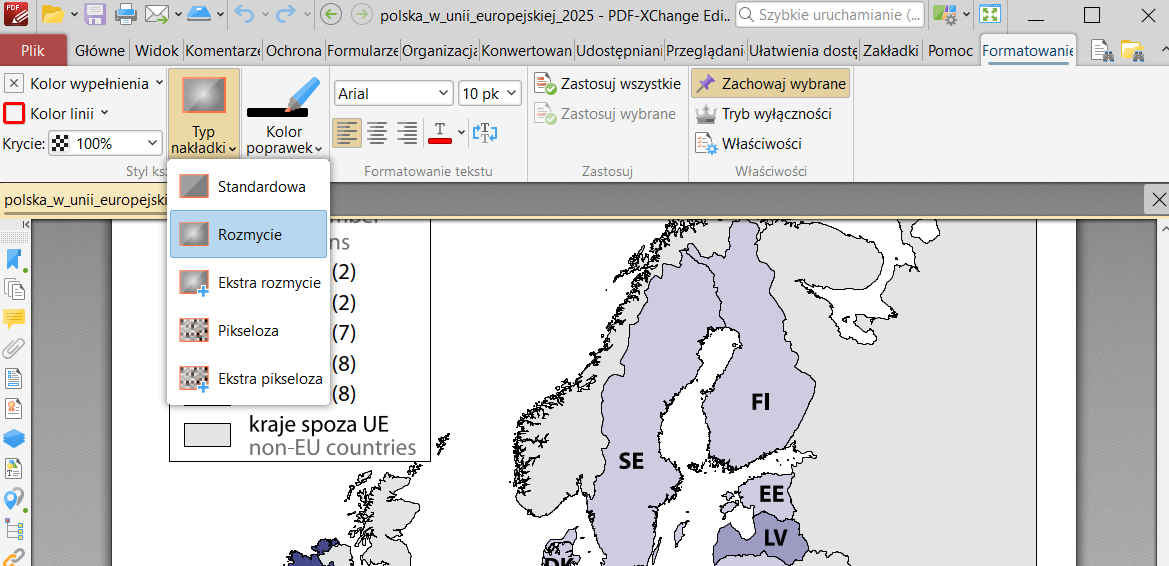Screen dimensions: 1169x566
Task: Open the Arial font dropdown
Action: pyautogui.click(x=393, y=94)
